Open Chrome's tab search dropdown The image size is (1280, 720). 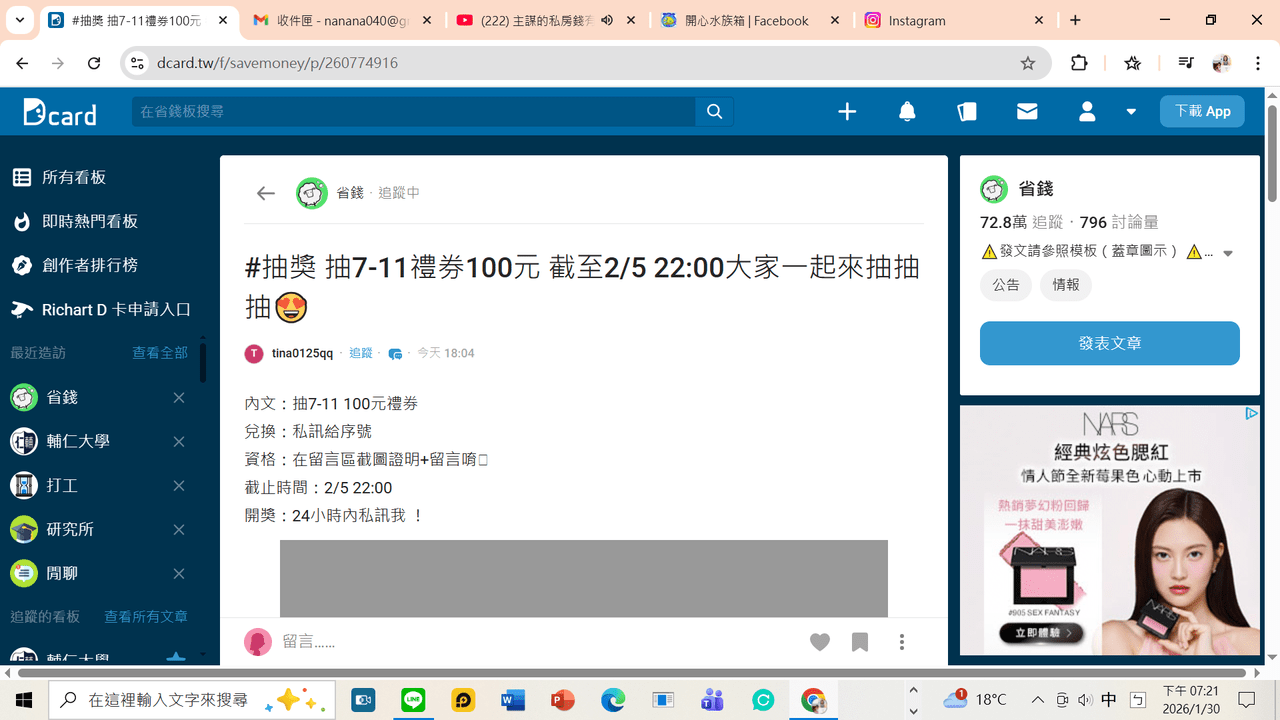coord(19,20)
